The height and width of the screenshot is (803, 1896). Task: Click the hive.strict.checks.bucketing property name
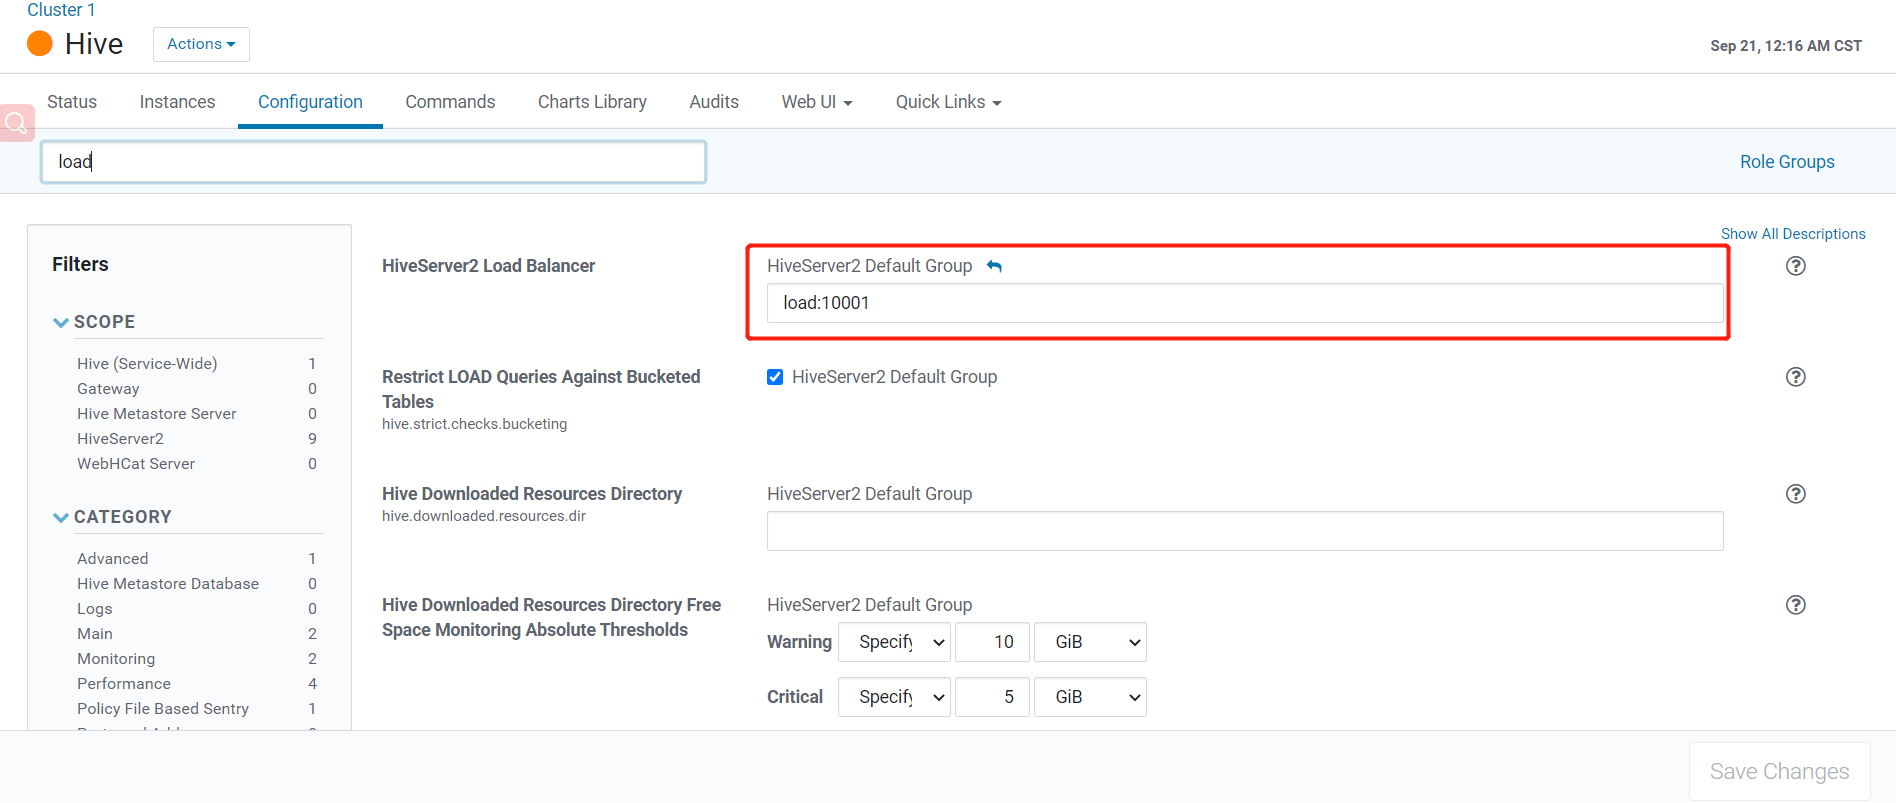tap(474, 424)
